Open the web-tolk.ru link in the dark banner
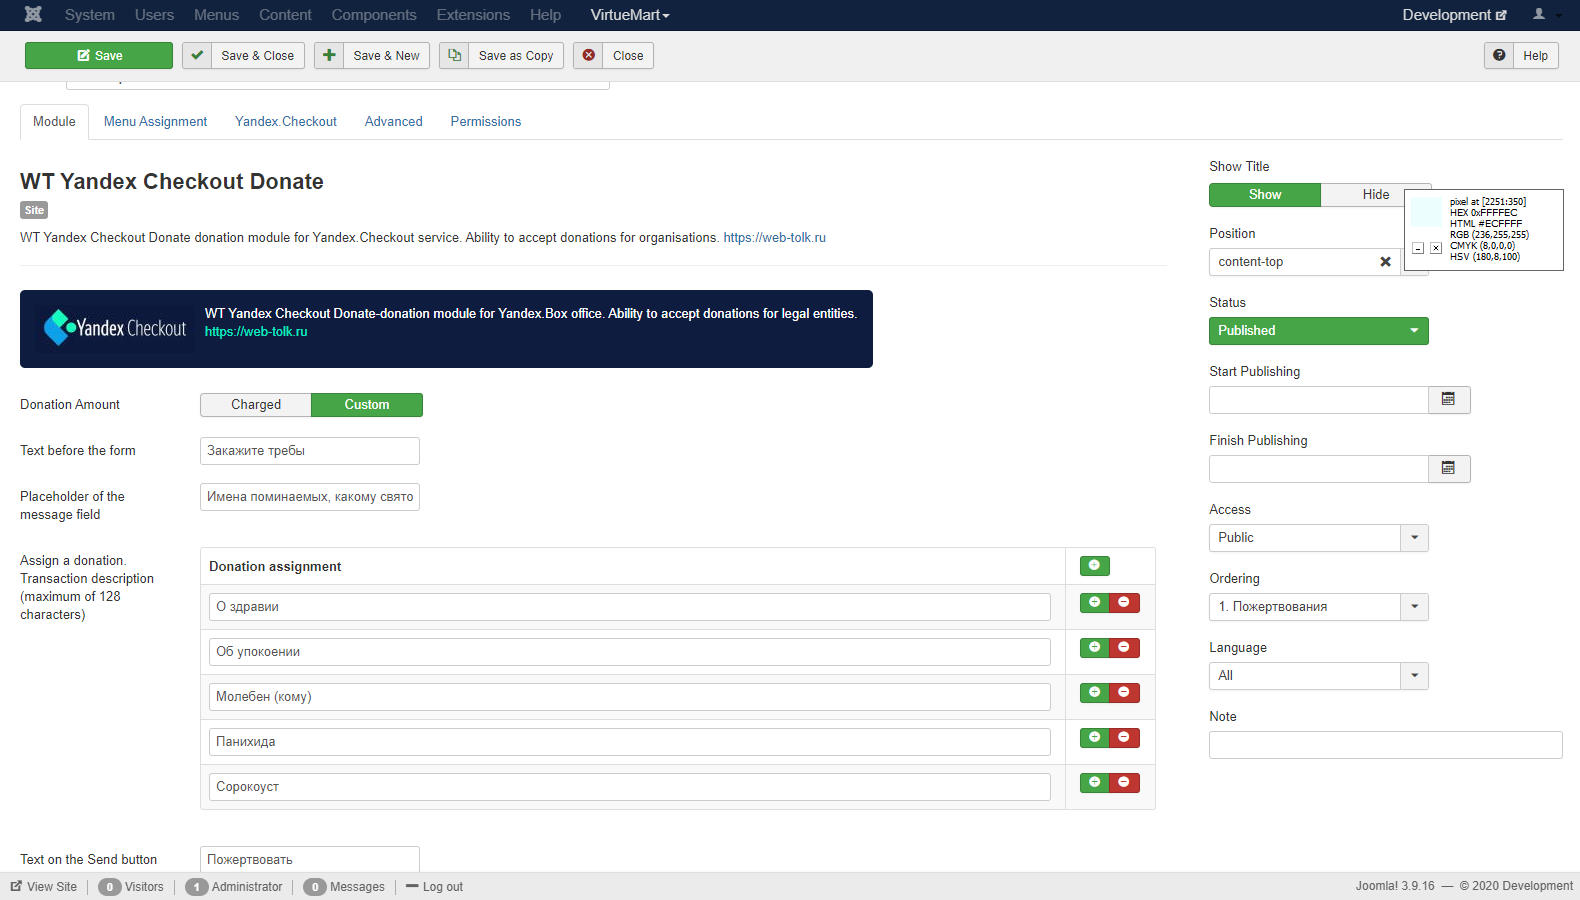 click(x=256, y=332)
